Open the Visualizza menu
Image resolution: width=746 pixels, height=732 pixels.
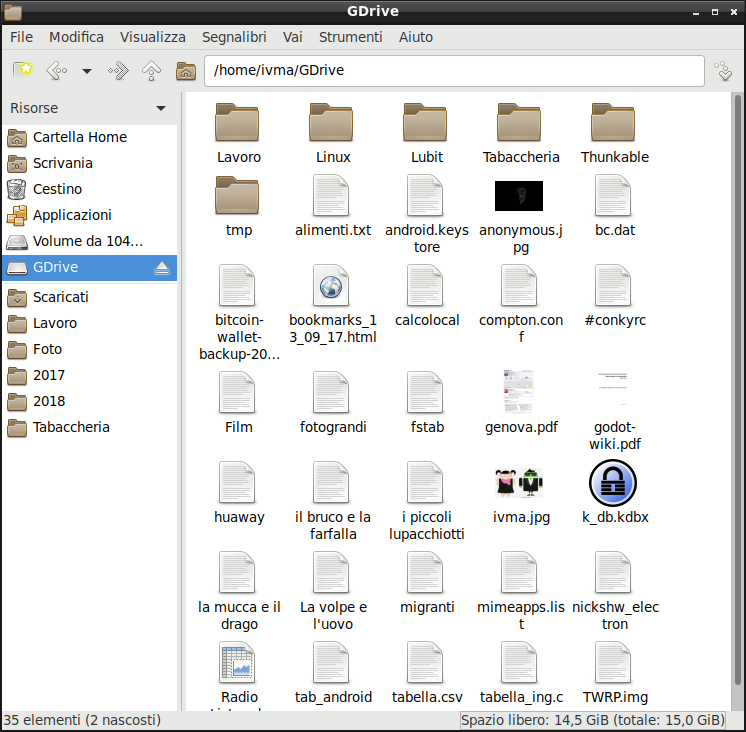point(153,37)
